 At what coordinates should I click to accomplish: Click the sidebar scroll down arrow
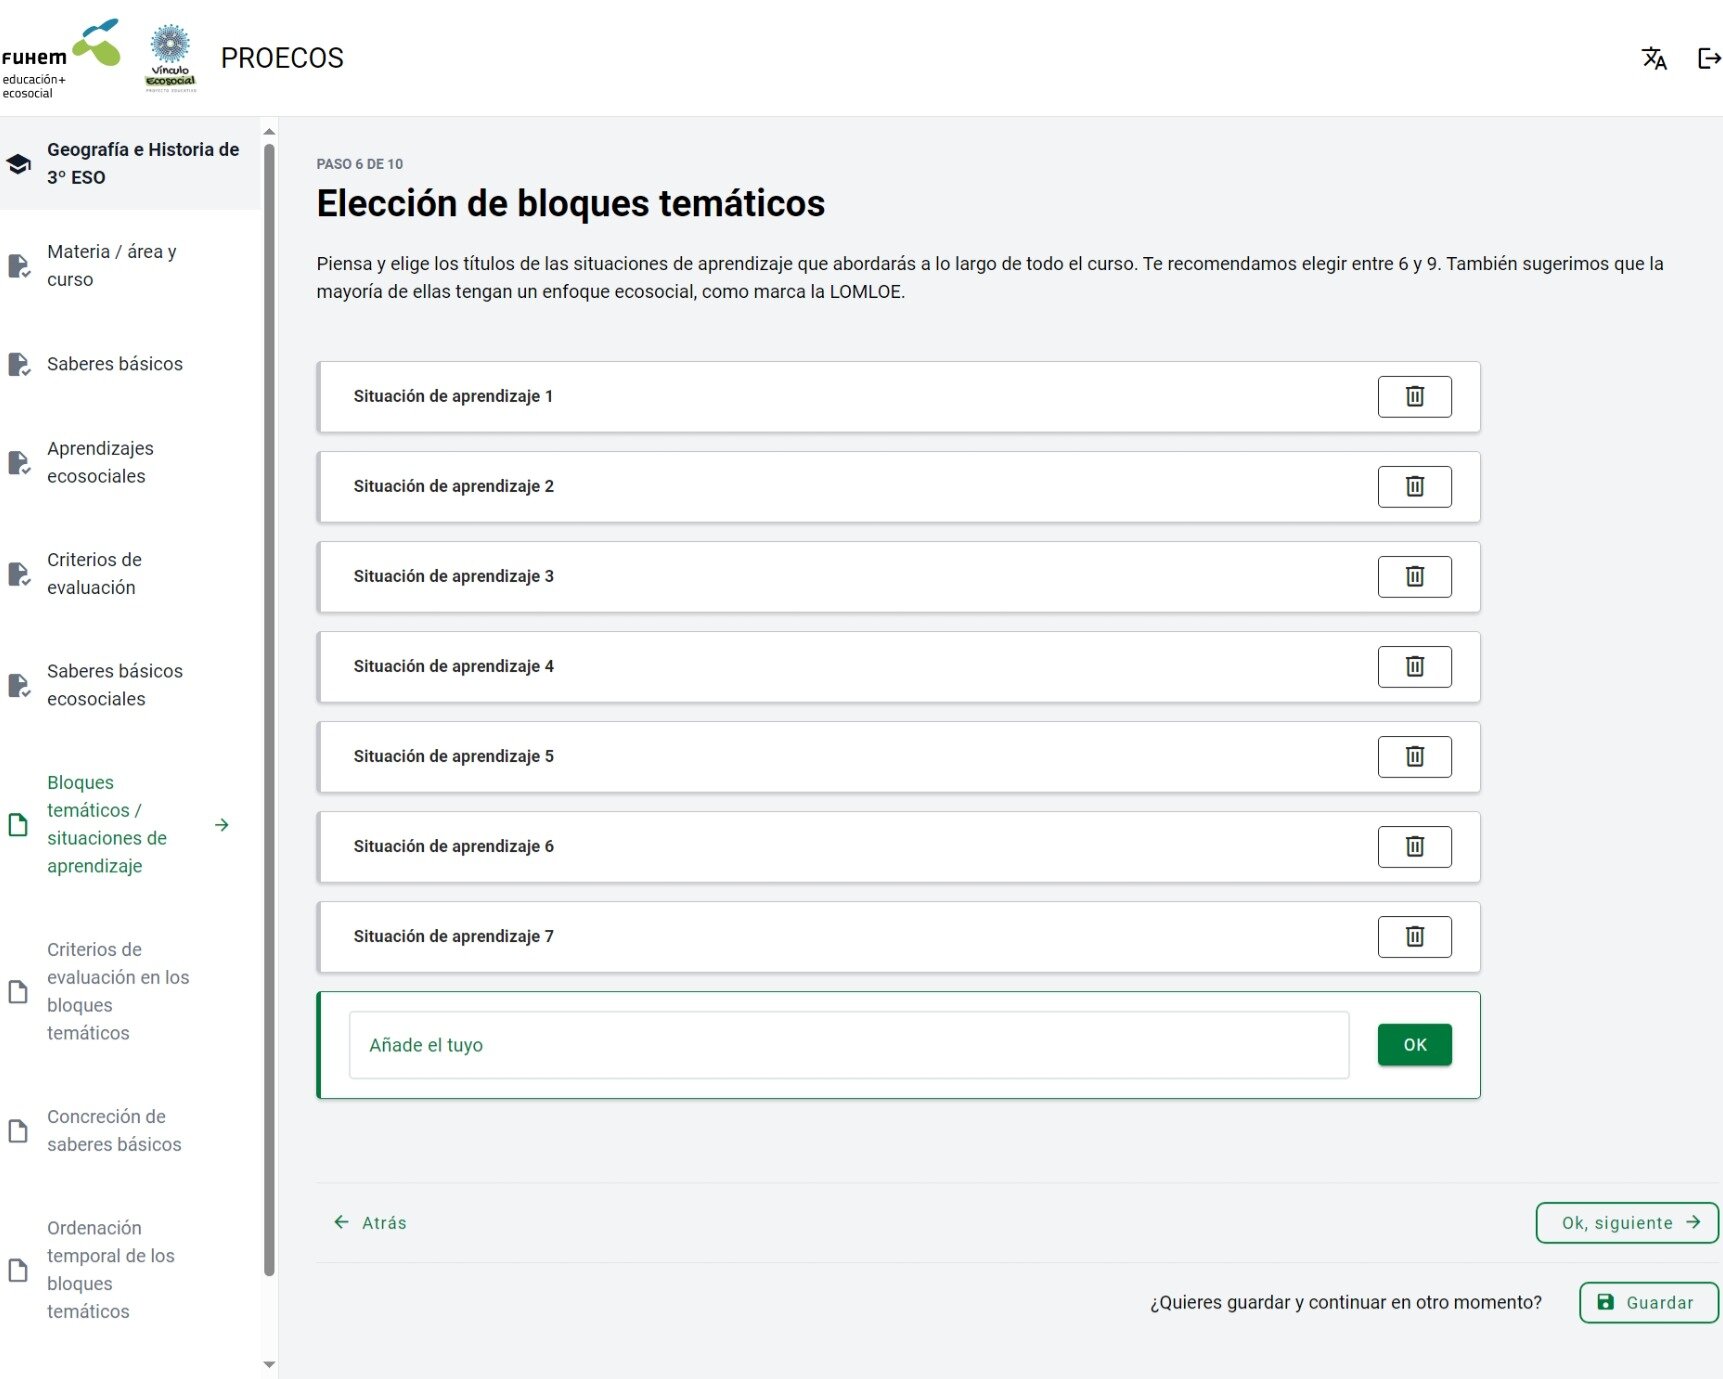(269, 1365)
